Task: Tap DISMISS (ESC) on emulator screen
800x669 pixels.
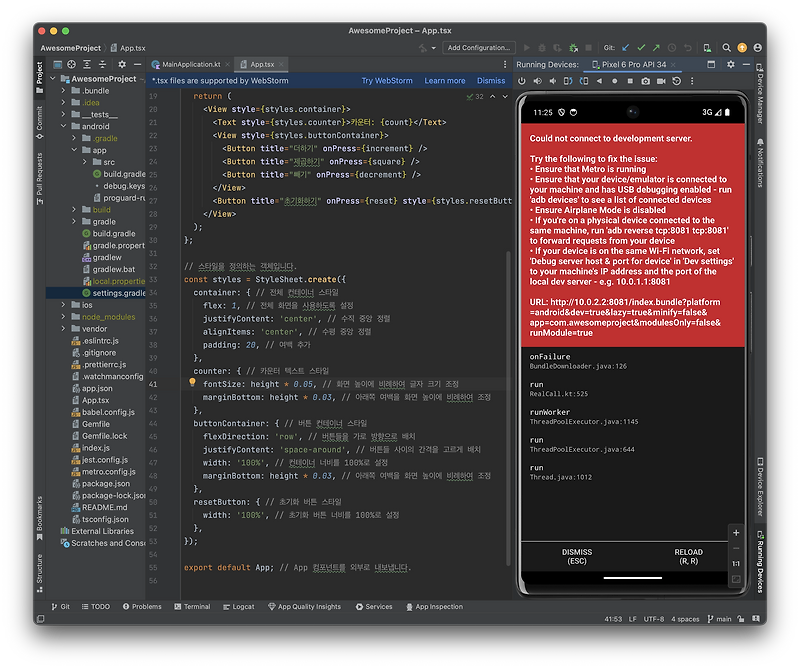Action: pos(577,556)
